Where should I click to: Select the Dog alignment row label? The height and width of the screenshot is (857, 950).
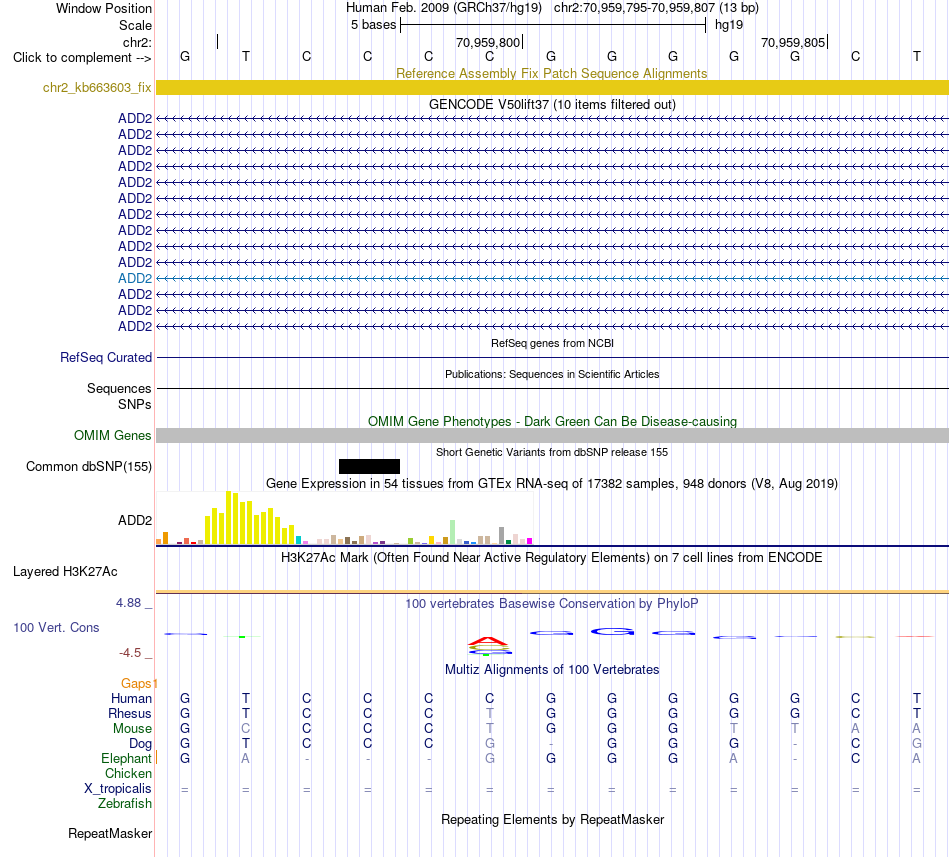point(140,743)
